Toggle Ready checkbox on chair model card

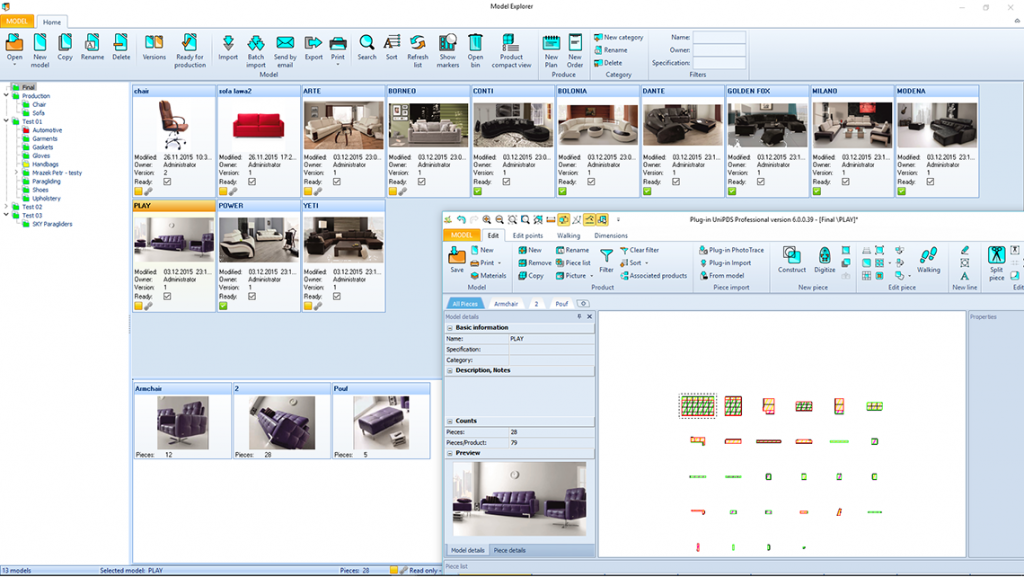click(167, 182)
